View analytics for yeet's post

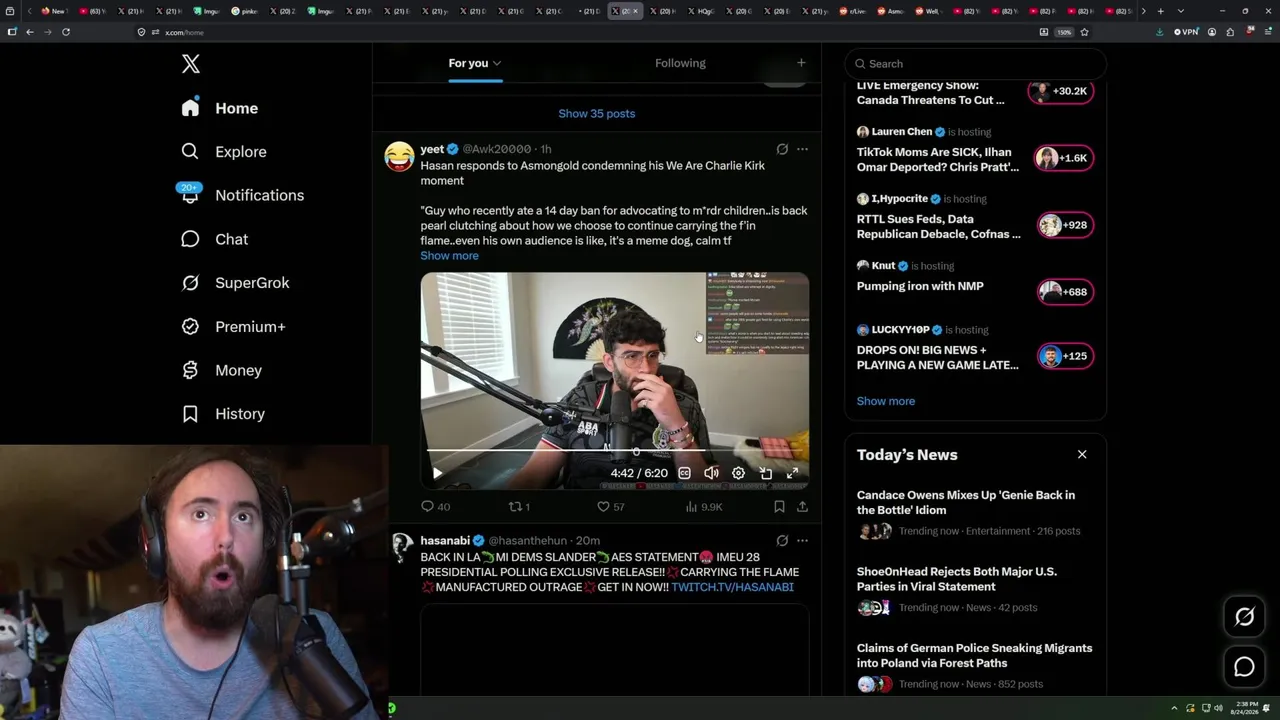704,507
